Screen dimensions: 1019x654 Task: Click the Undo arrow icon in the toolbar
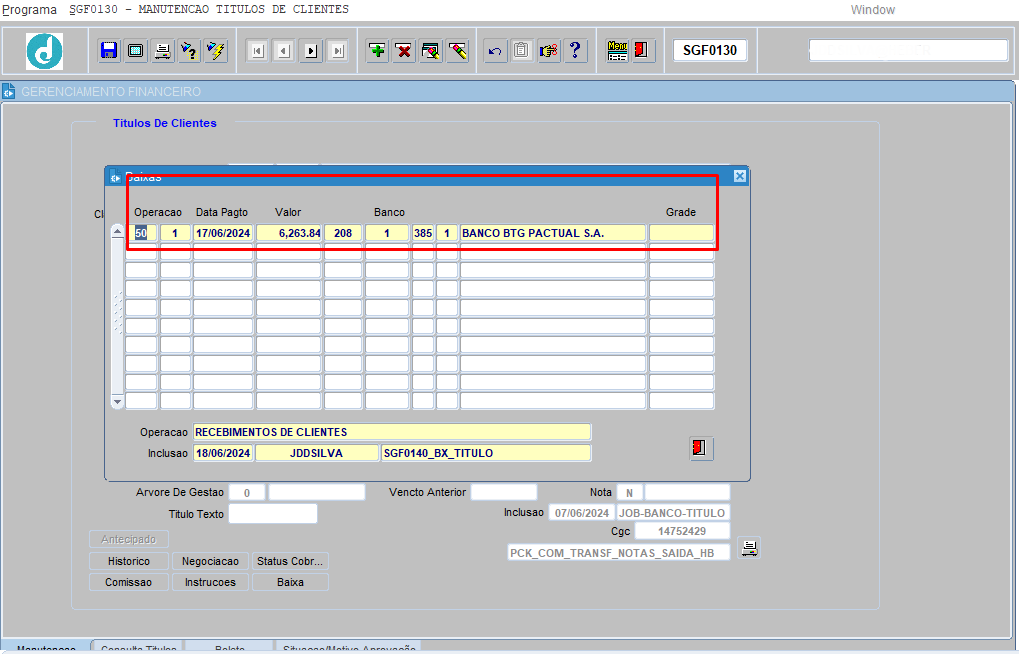[495, 51]
